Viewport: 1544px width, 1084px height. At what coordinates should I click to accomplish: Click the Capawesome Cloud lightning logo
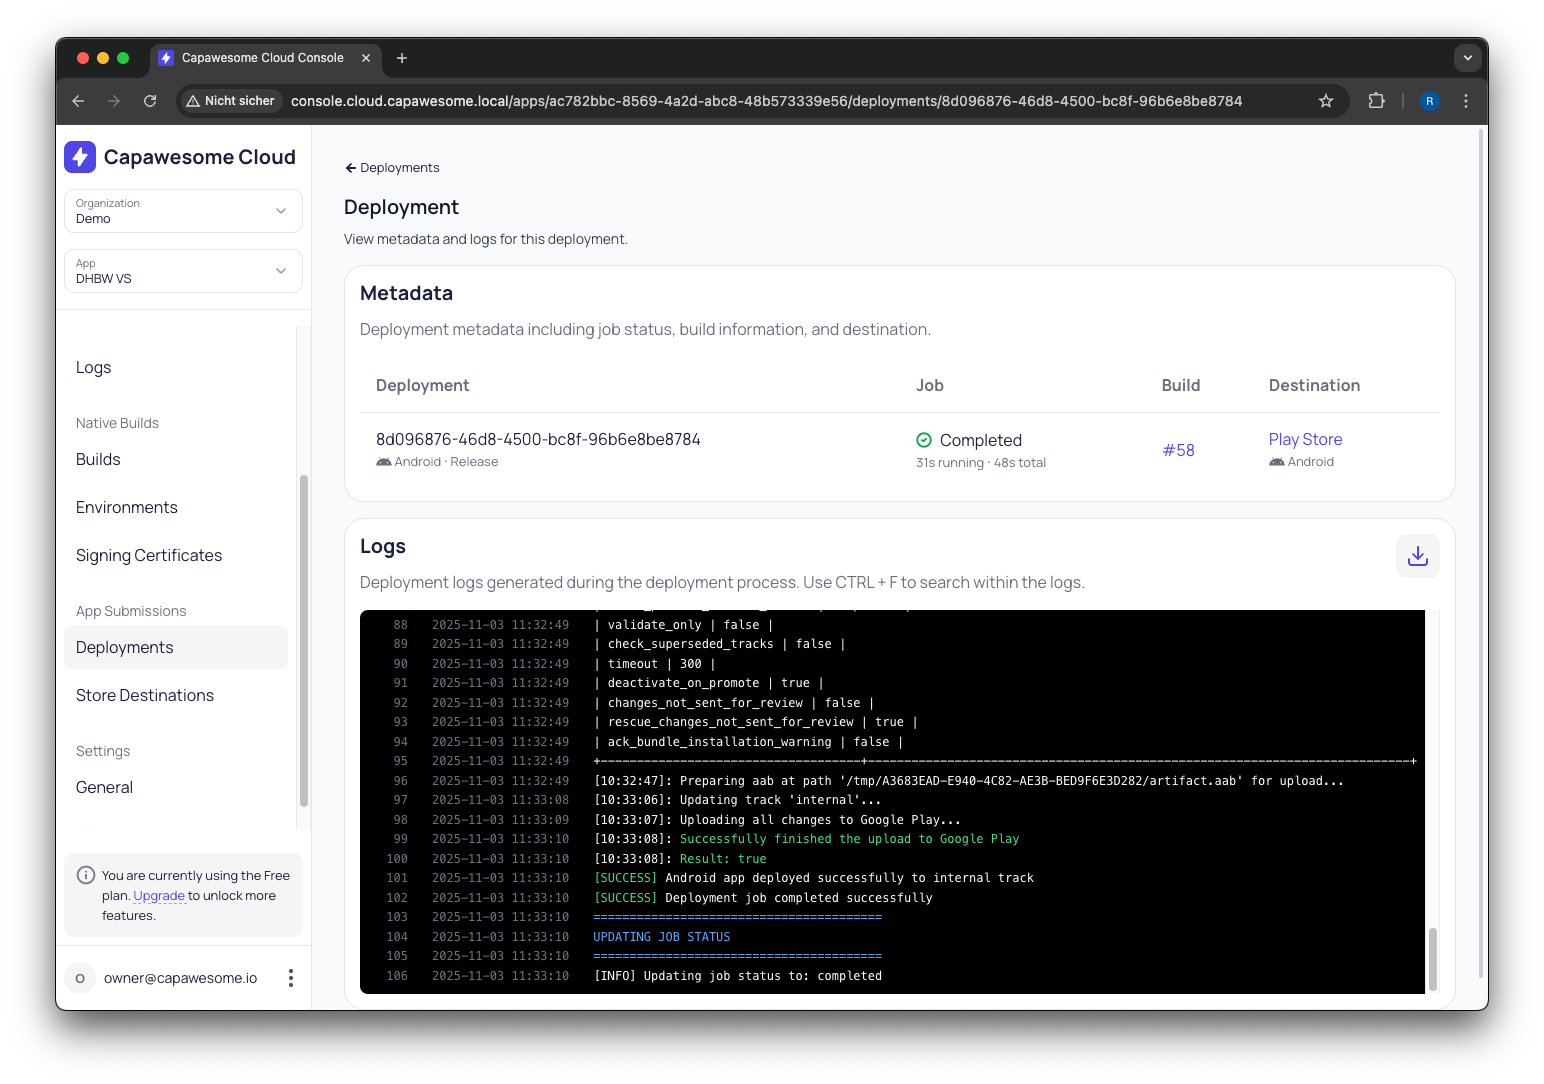coord(80,157)
